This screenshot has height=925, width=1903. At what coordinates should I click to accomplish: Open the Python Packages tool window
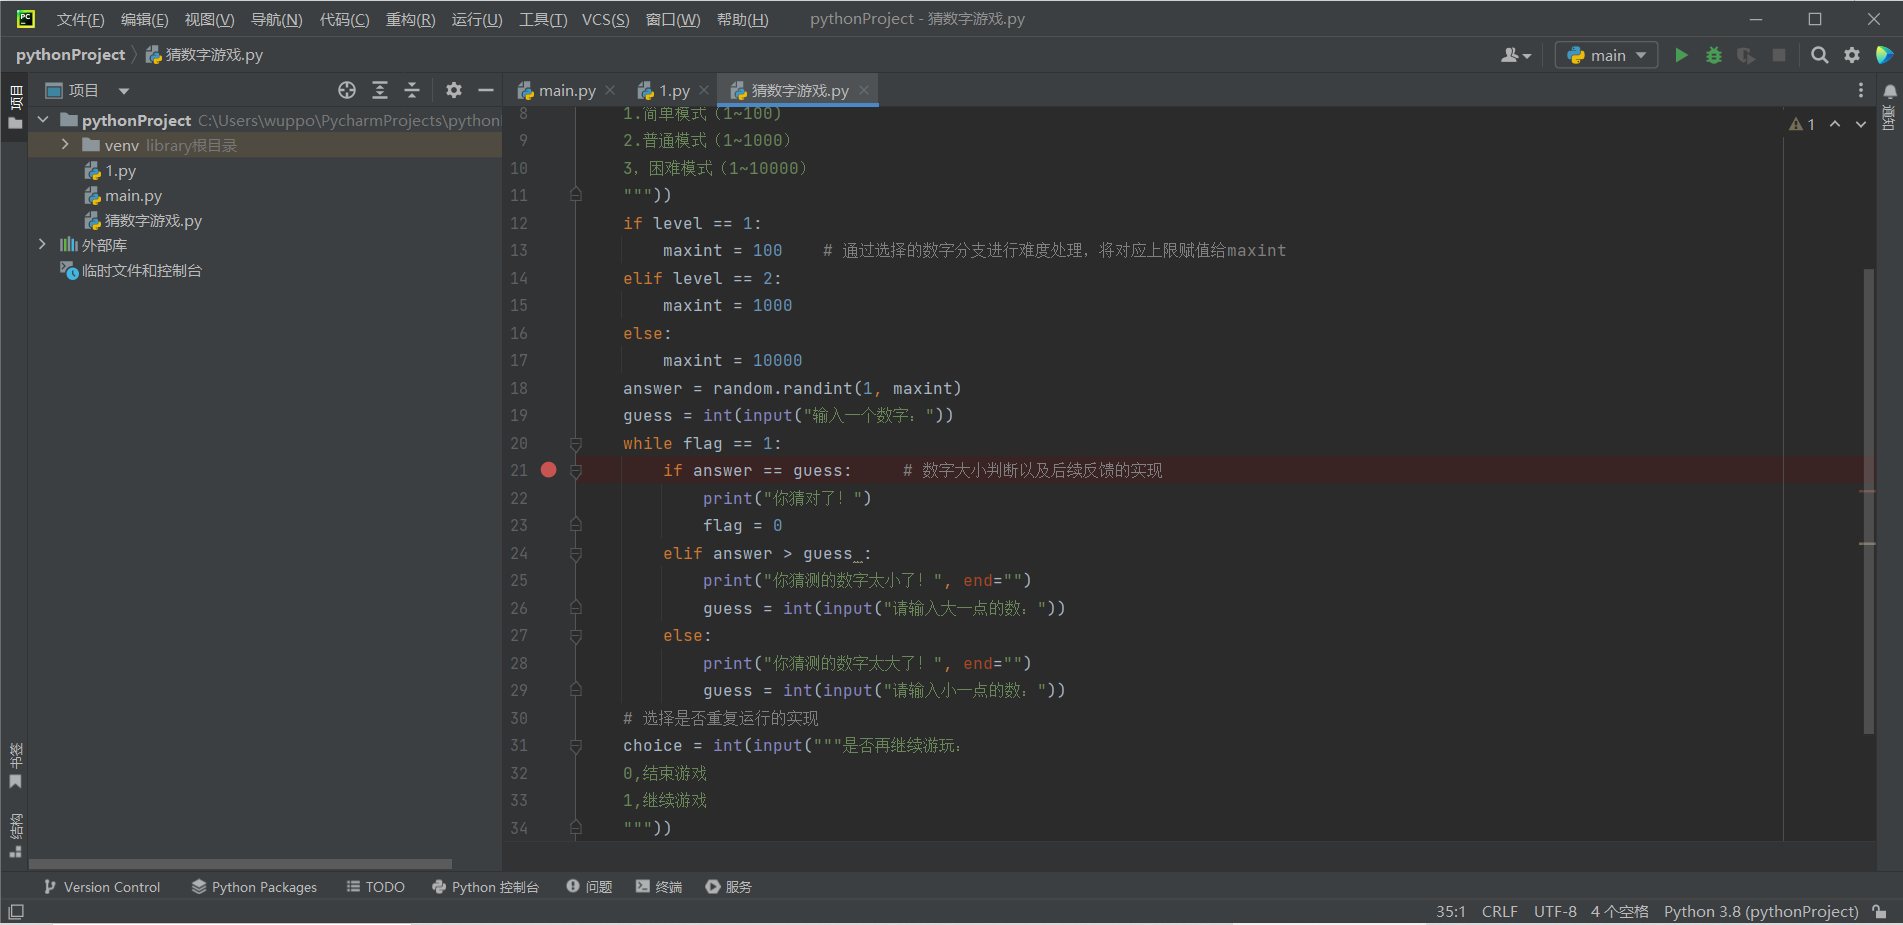[254, 887]
